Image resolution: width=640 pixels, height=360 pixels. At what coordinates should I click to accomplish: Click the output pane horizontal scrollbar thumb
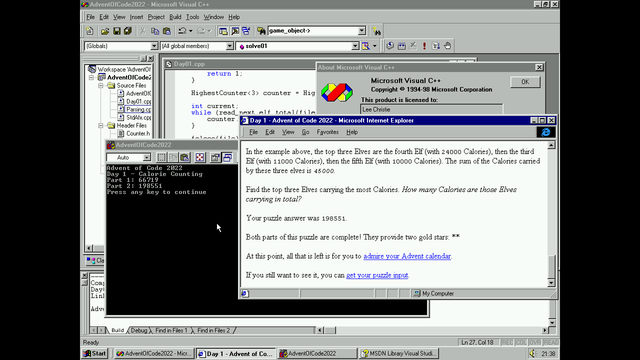click(x=330, y=330)
